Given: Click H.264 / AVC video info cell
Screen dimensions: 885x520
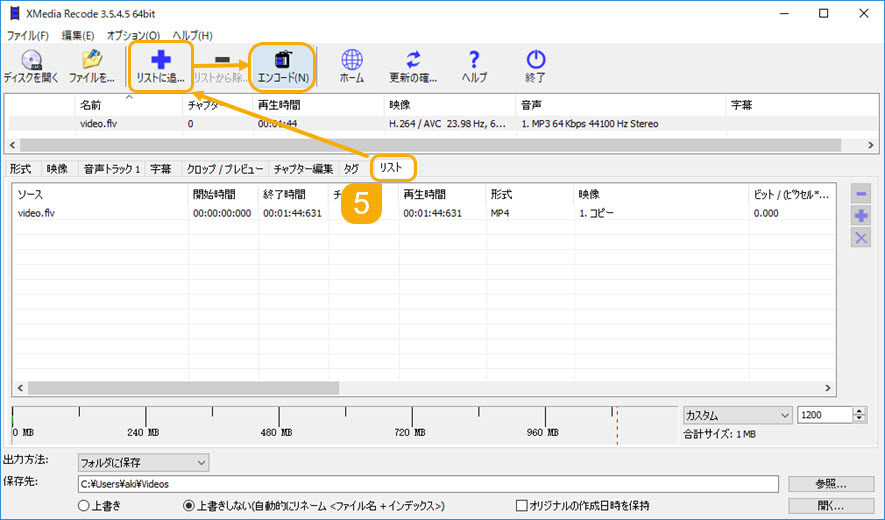Looking at the screenshot, I should [447, 124].
